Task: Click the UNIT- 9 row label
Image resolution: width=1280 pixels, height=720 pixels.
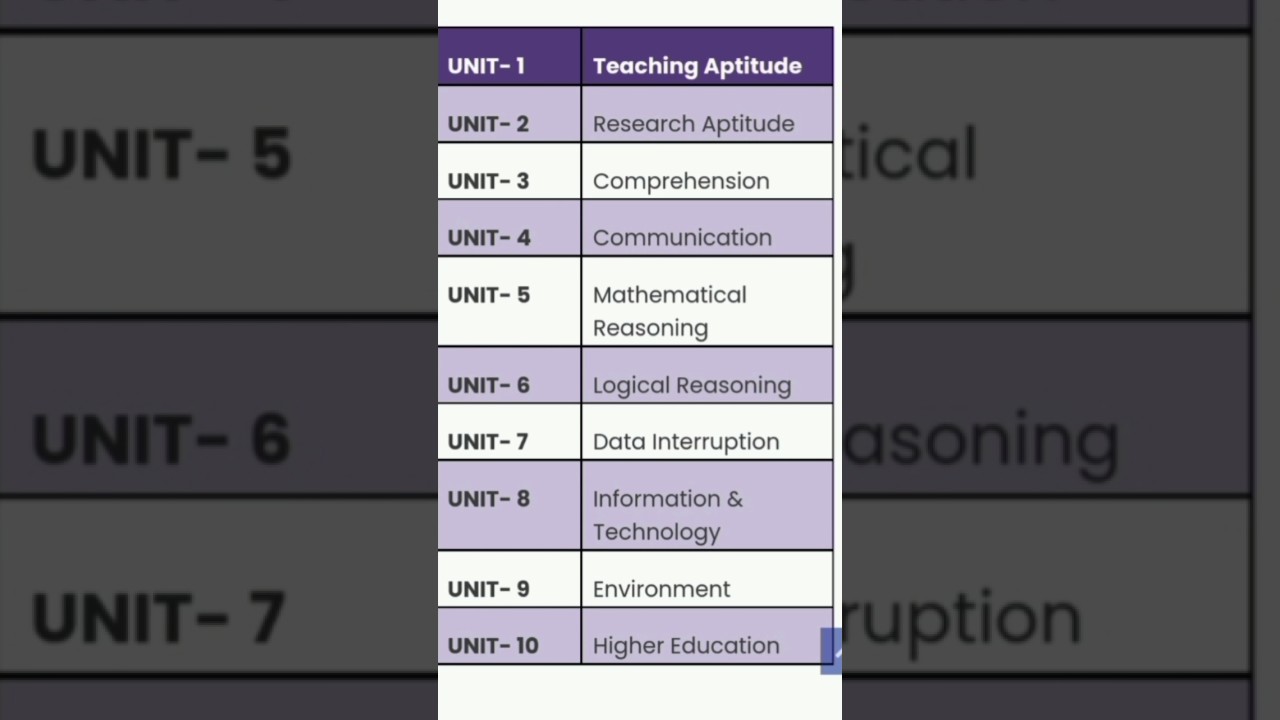Action: pos(488,589)
